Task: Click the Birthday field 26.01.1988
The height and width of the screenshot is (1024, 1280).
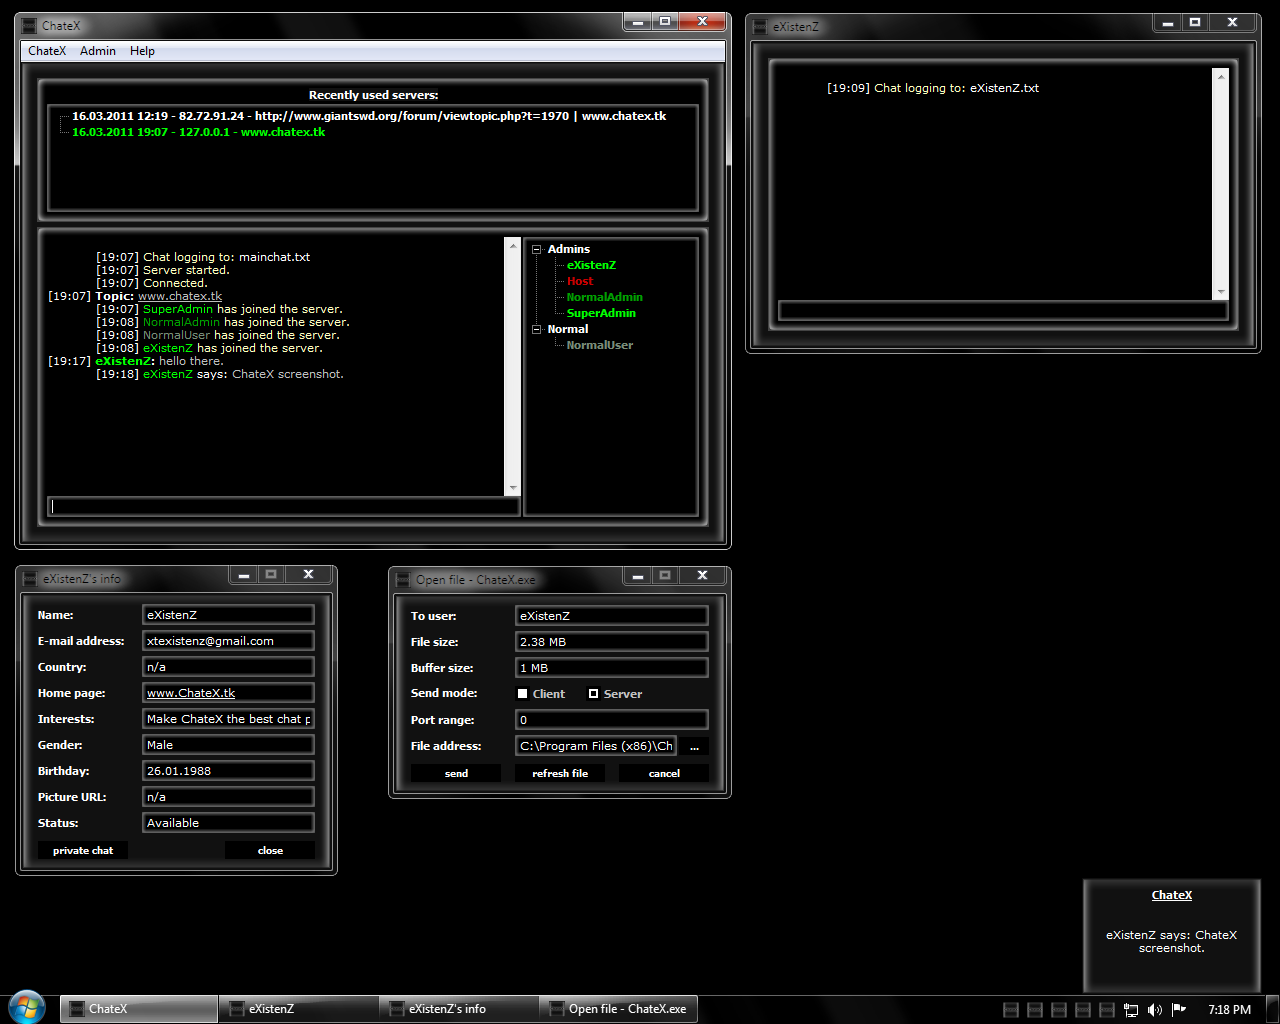Action: point(229,771)
